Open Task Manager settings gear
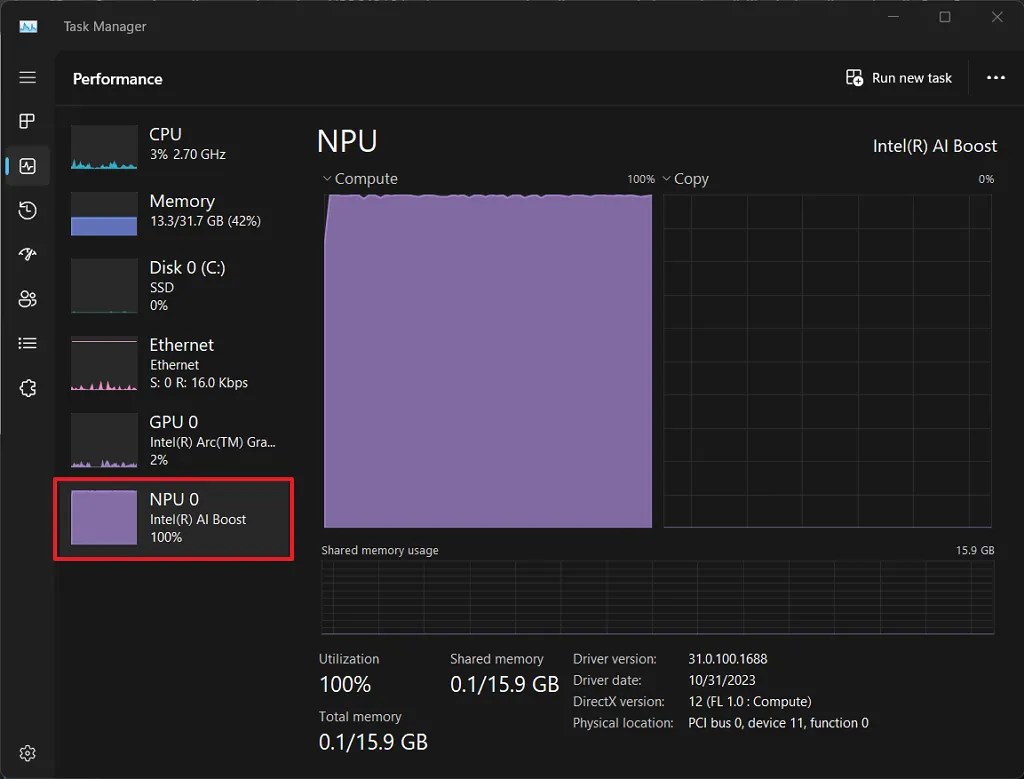 (x=27, y=753)
